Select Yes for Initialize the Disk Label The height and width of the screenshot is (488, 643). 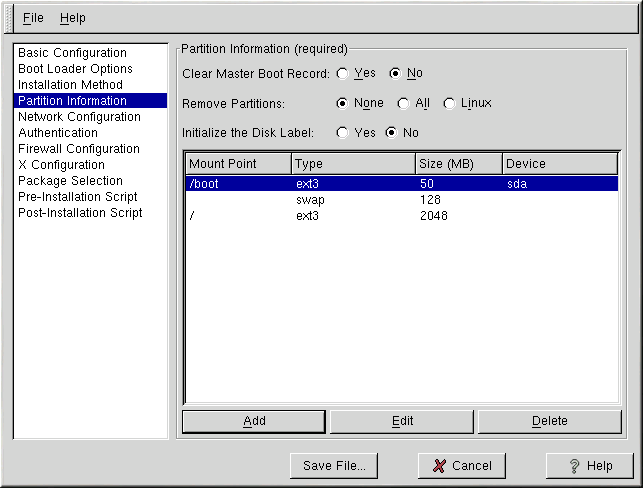343,132
